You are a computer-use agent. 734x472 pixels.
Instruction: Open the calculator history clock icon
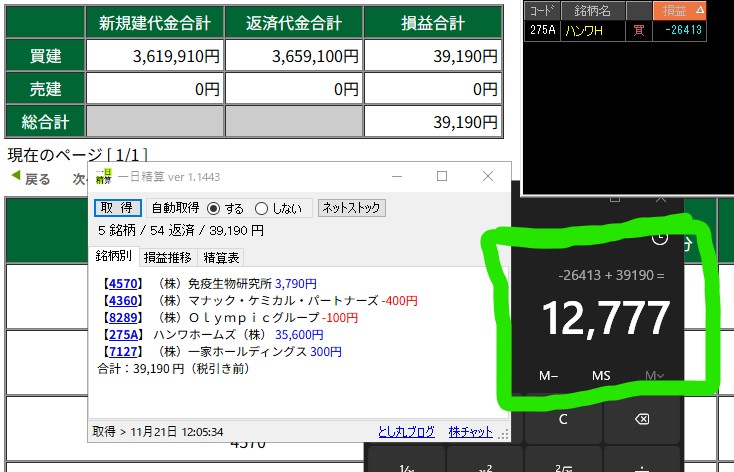[x=659, y=238]
